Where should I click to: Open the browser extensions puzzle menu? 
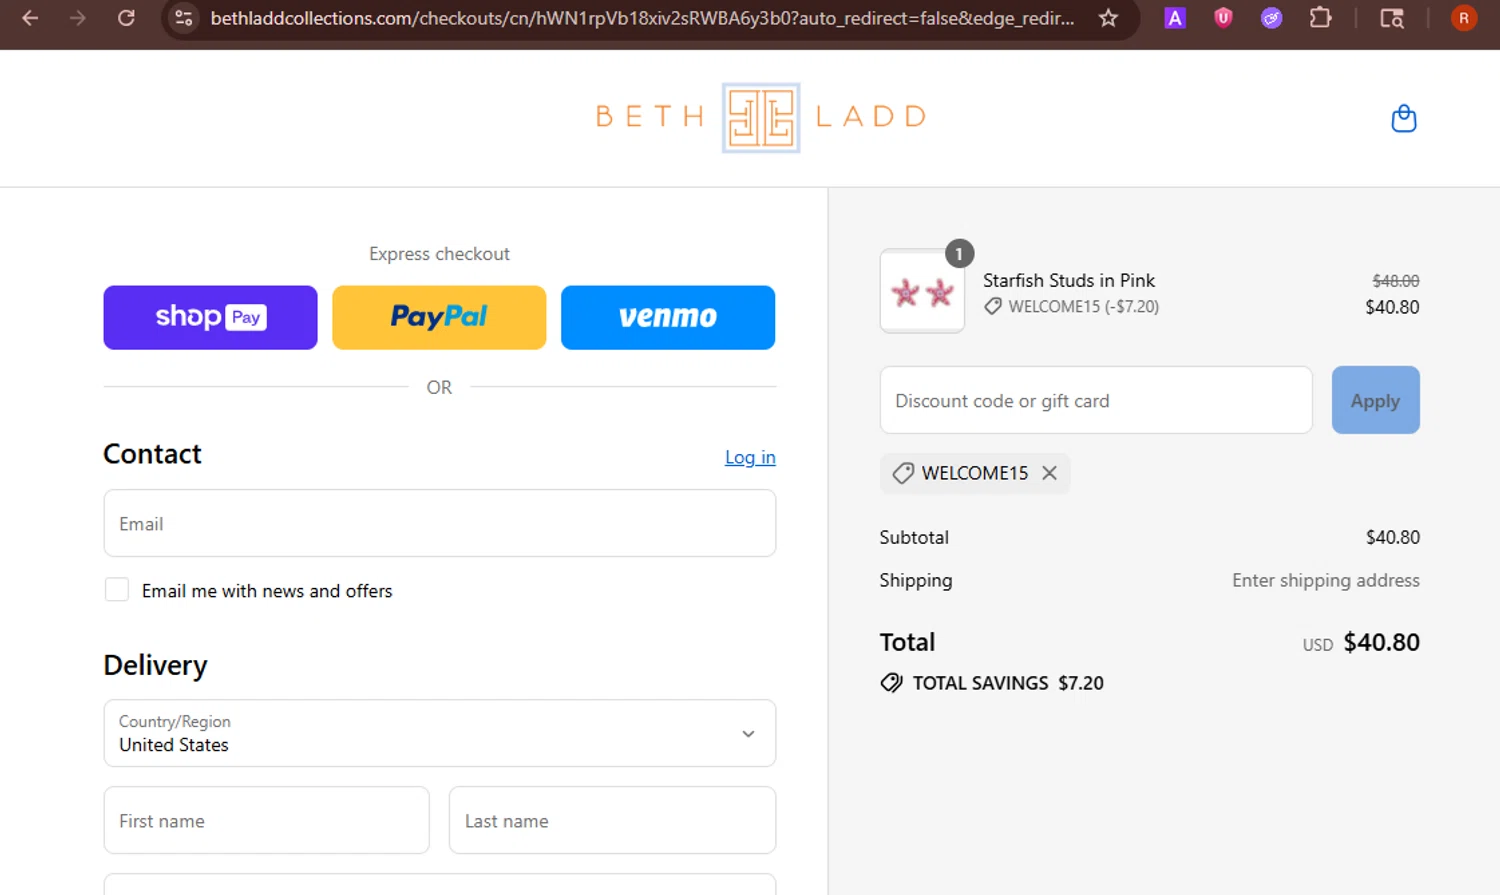[1320, 18]
